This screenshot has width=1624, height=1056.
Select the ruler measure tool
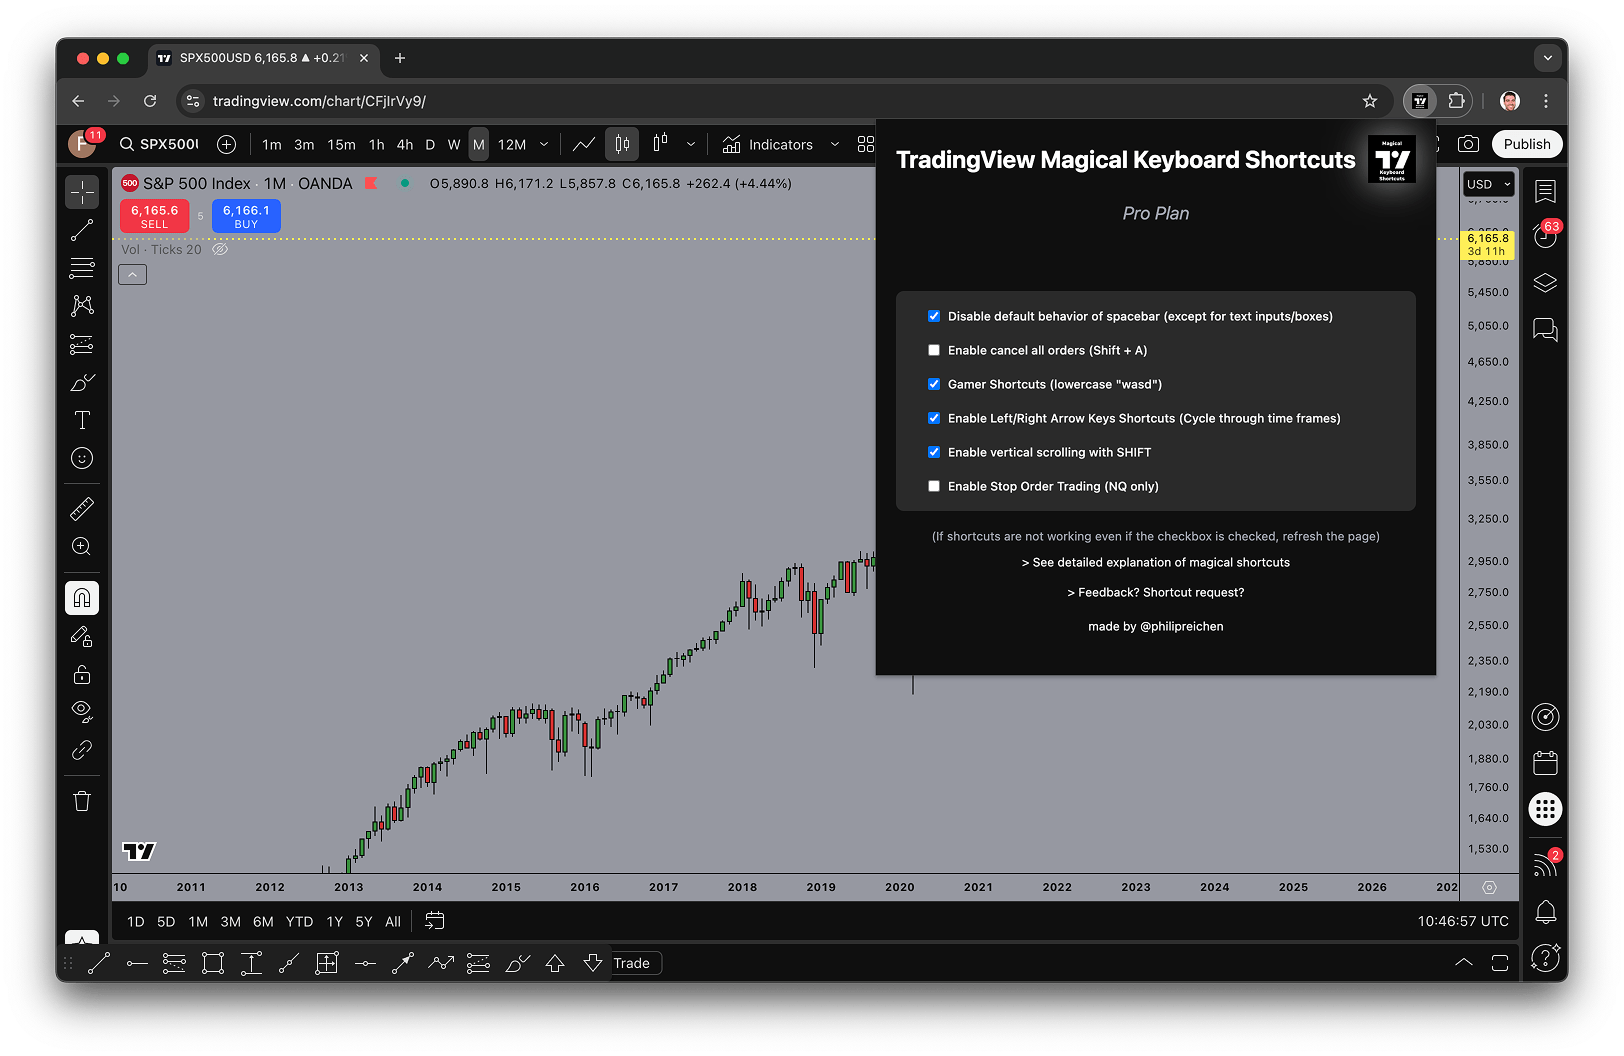(82, 509)
